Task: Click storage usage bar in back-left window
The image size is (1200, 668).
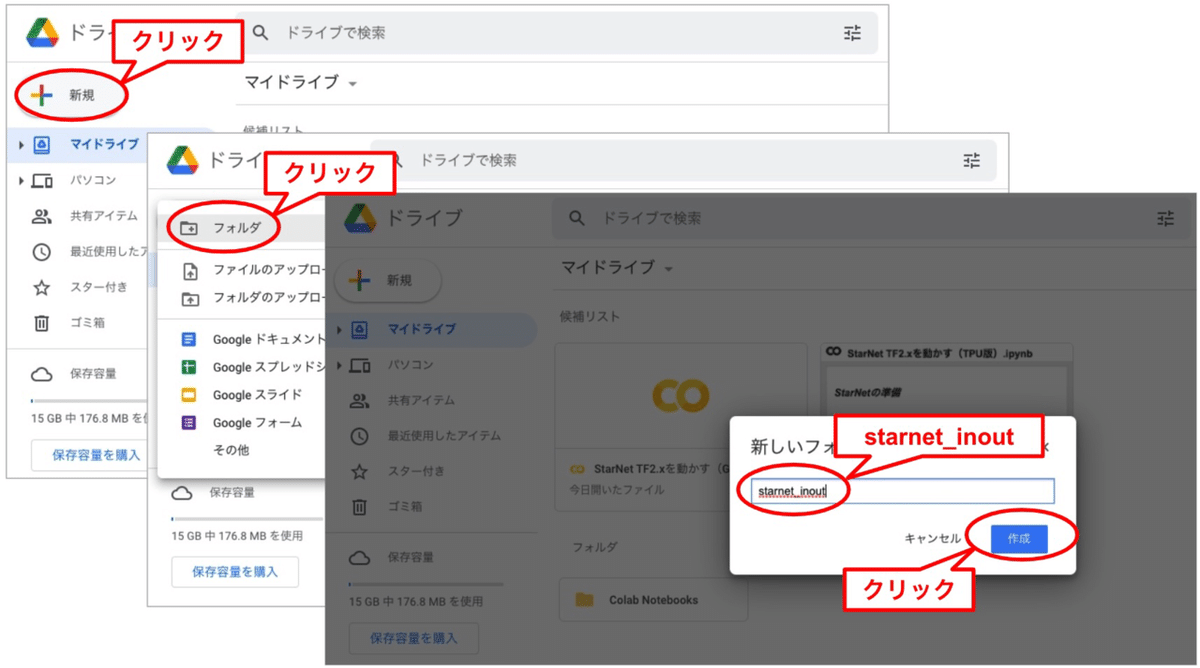Action: (x=90, y=399)
